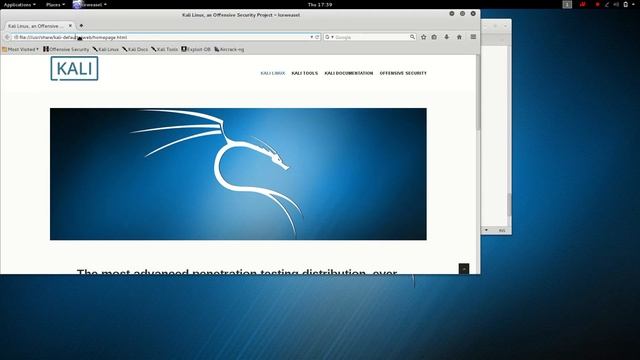This screenshot has height=360, width=640.
Task: Open Aircrack-ng bookmark
Action: (x=229, y=49)
